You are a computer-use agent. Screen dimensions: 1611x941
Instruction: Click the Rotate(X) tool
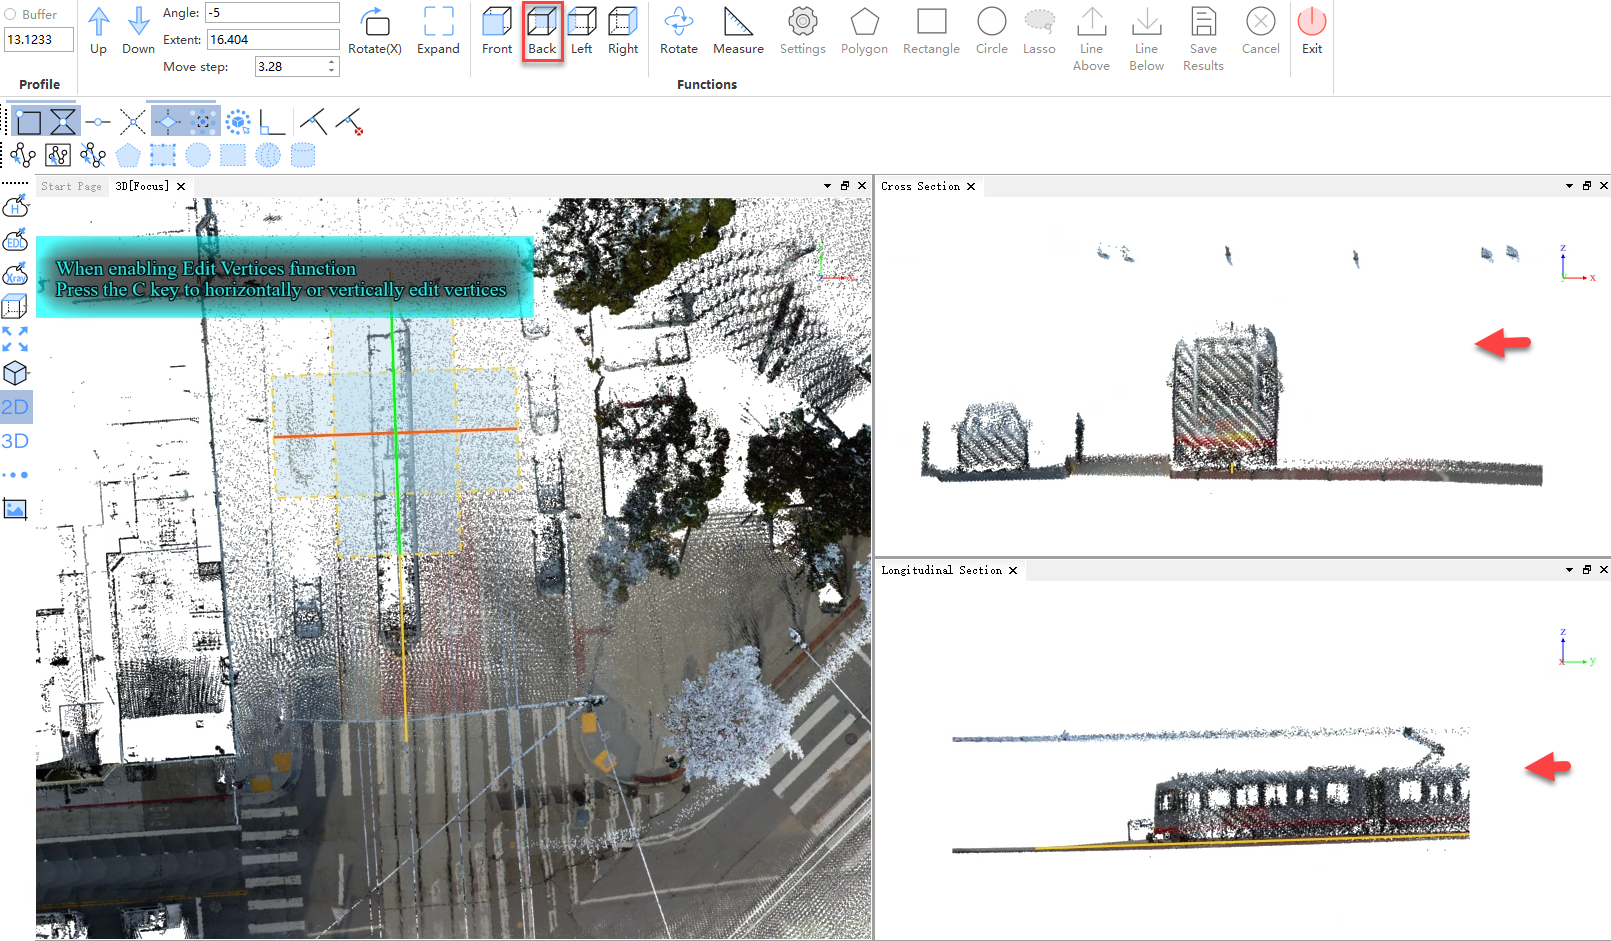[x=375, y=31]
